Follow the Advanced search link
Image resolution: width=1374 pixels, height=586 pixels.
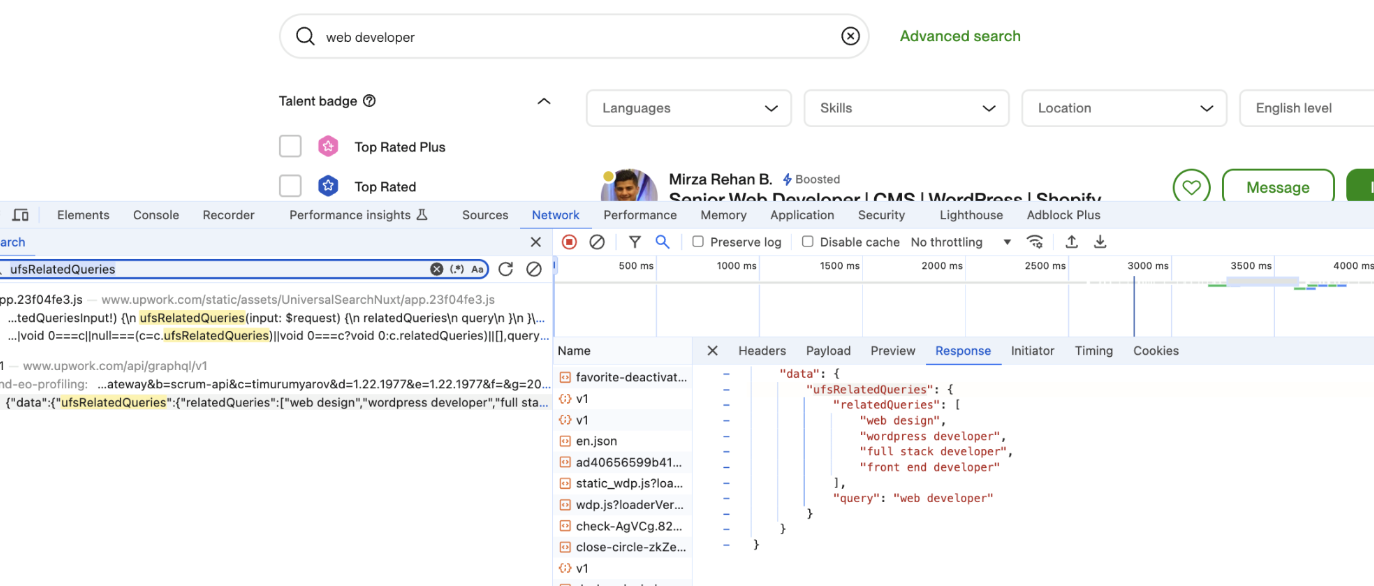coord(960,36)
